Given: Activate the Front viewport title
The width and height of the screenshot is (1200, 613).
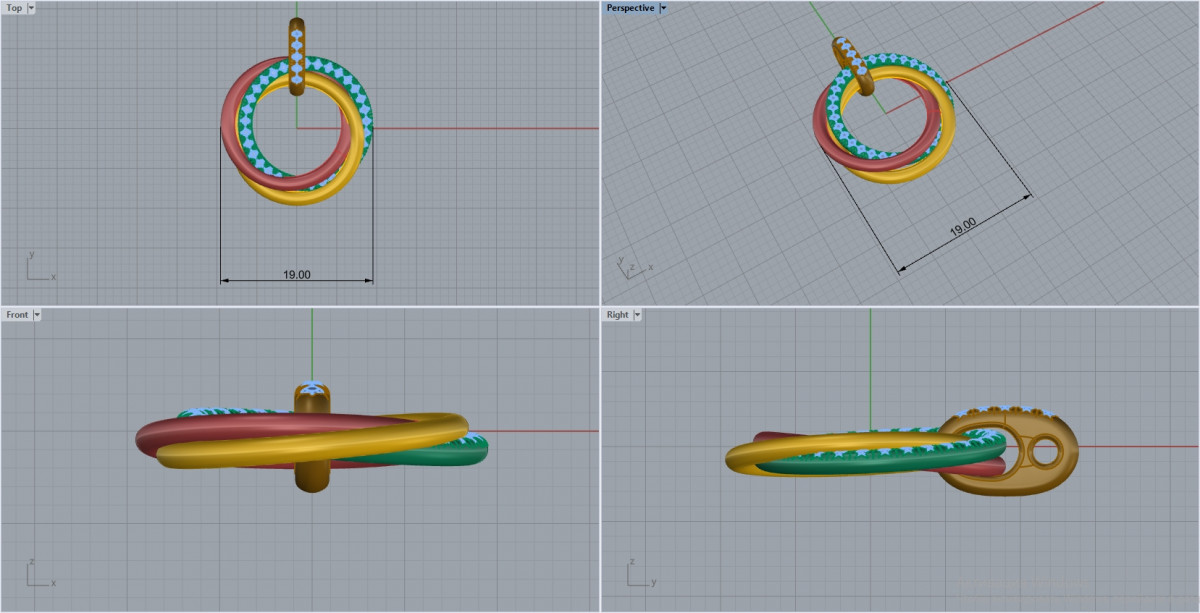Looking at the screenshot, I should coord(17,314).
